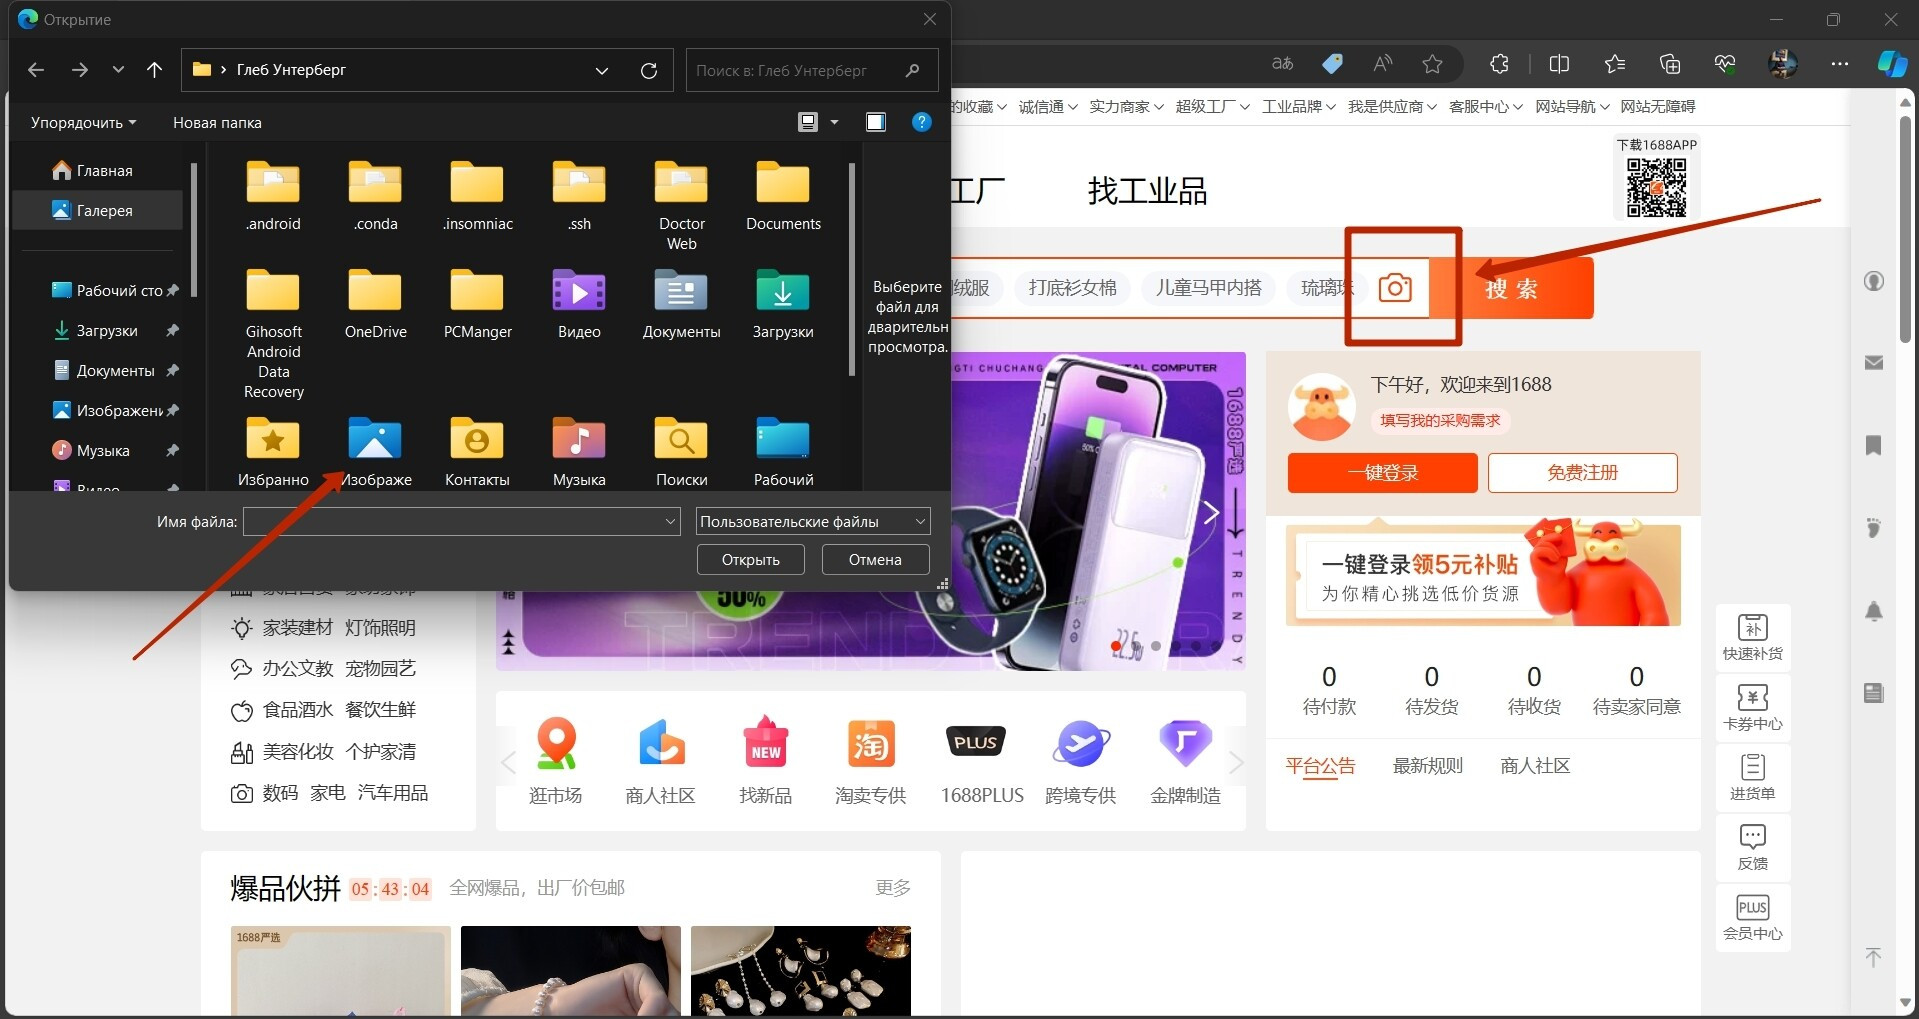Open the view options dropdown arrow
1919x1019 pixels.
(x=834, y=122)
